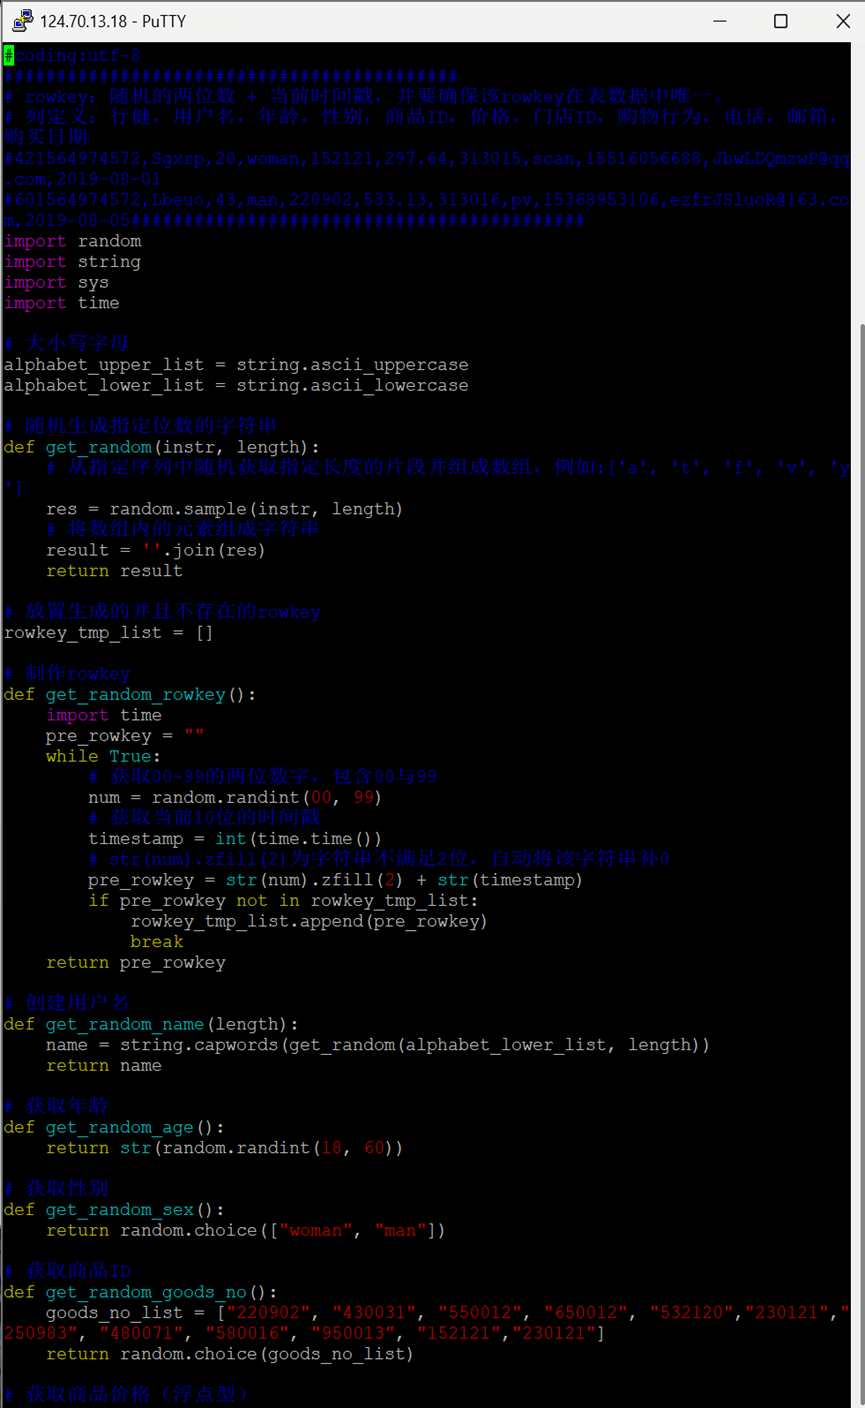865x1408 pixels.
Task: Click the comment containing '421564974572,Sqxrp'
Action: (x=427, y=169)
